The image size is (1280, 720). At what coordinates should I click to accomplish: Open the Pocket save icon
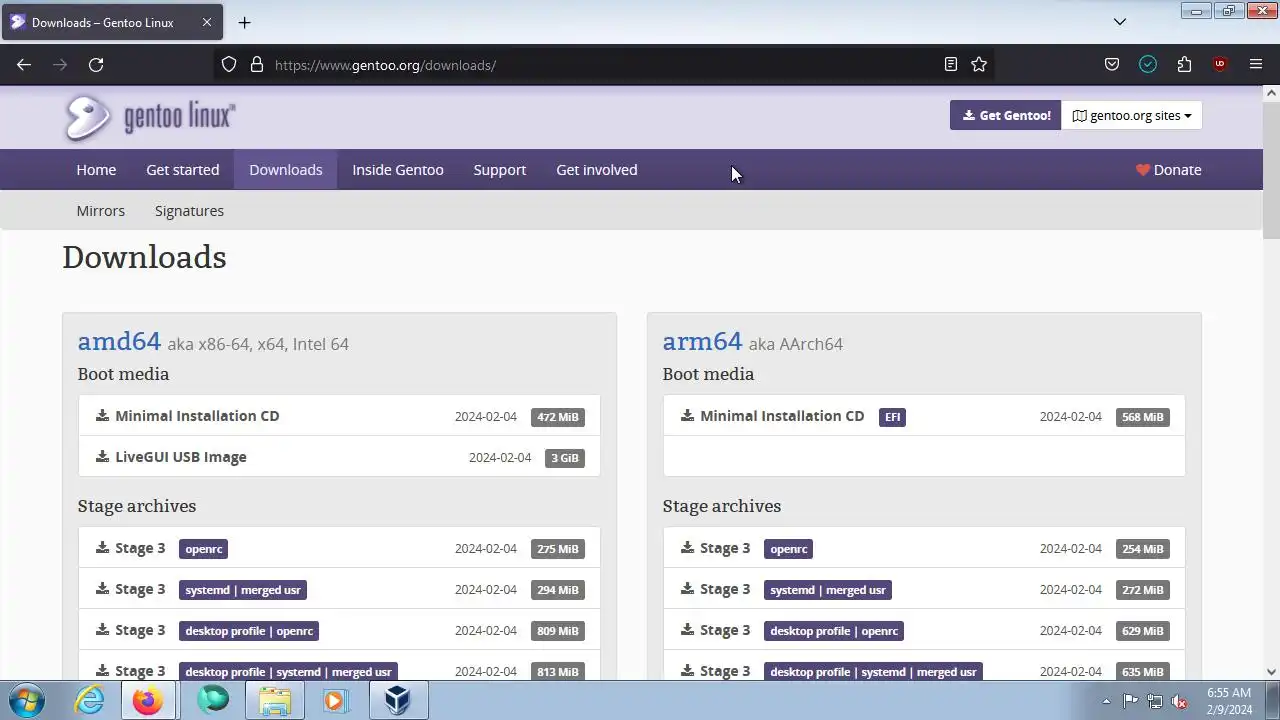click(1112, 65)
